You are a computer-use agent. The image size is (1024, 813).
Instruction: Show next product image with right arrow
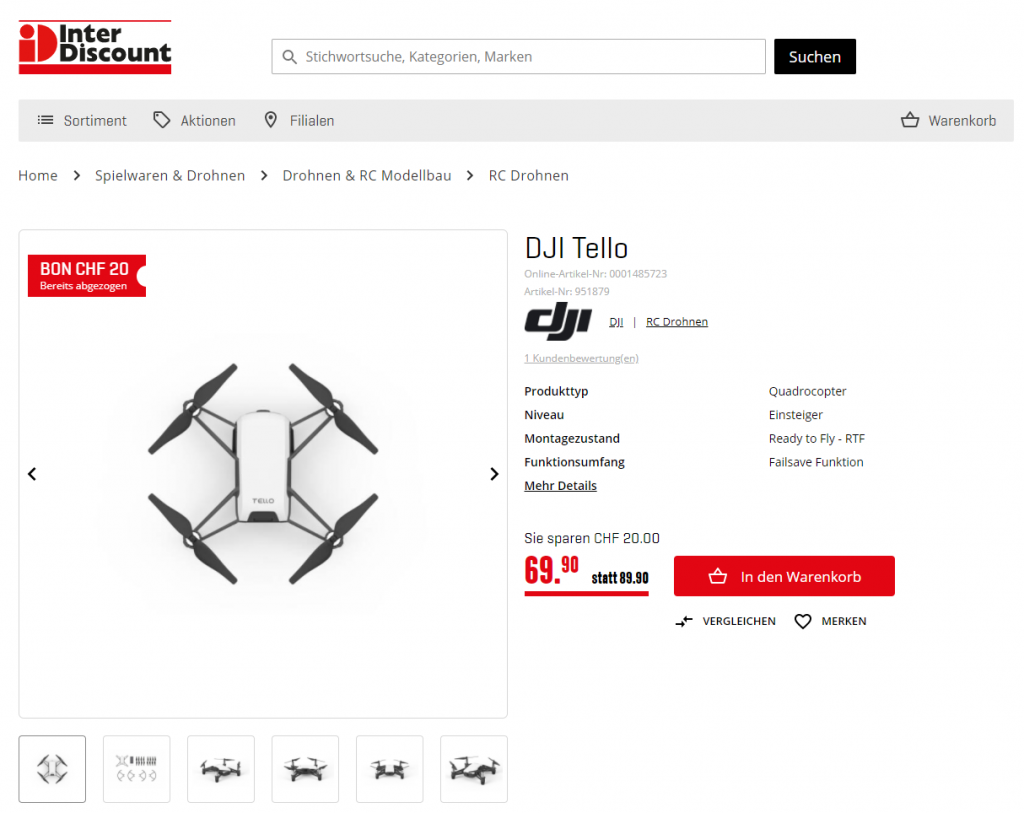494,474
